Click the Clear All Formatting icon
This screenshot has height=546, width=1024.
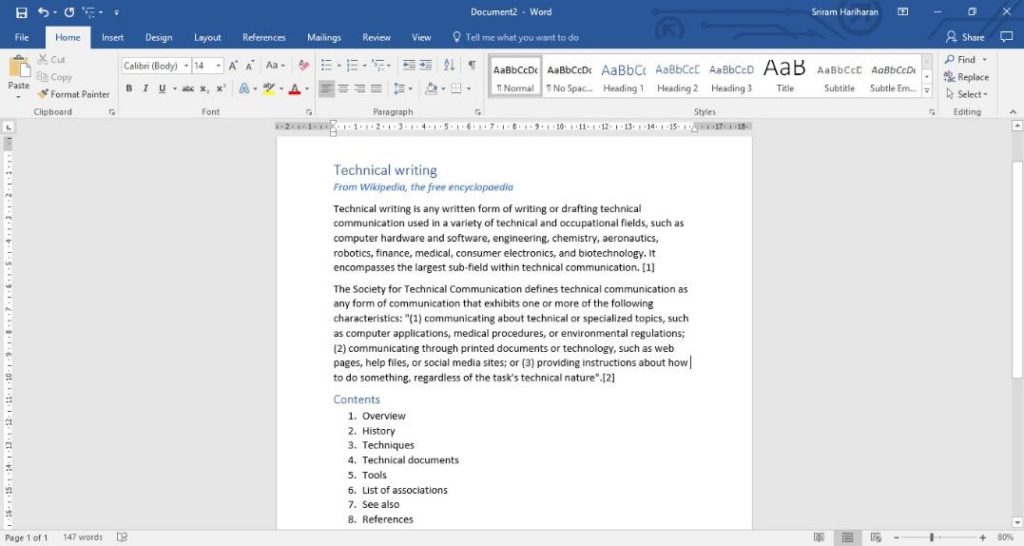[x=303, y=66]
